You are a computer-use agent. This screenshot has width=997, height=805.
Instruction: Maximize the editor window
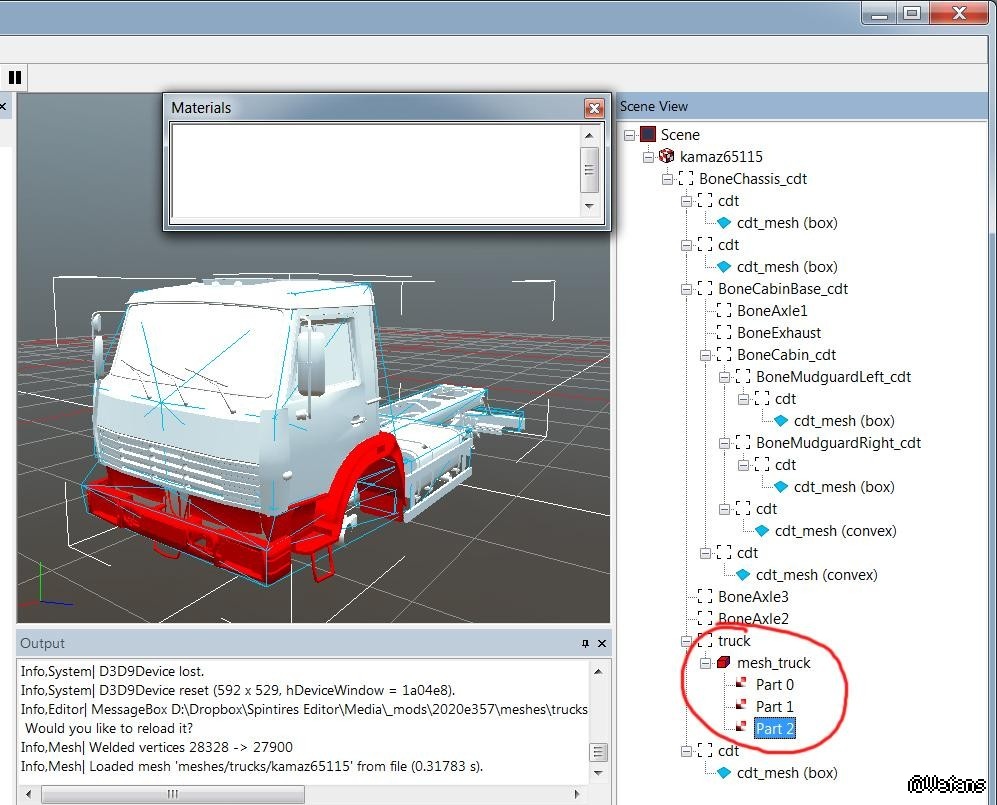click(911, 13)
